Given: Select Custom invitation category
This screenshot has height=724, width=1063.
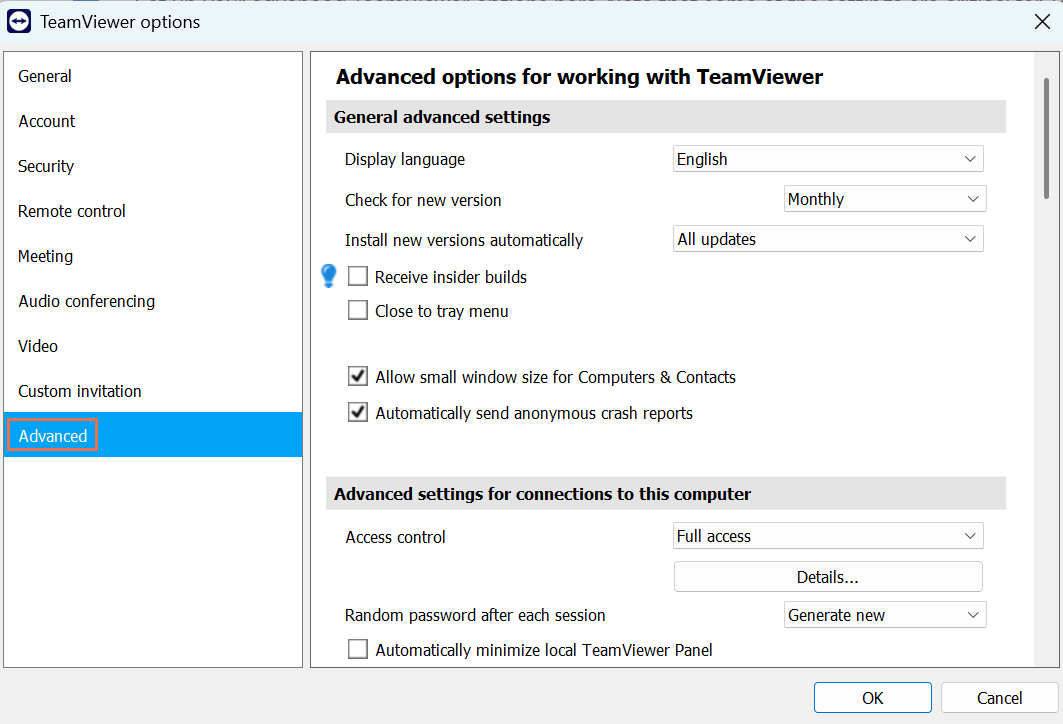Looking at the screenshot, I should pos(153,391).
